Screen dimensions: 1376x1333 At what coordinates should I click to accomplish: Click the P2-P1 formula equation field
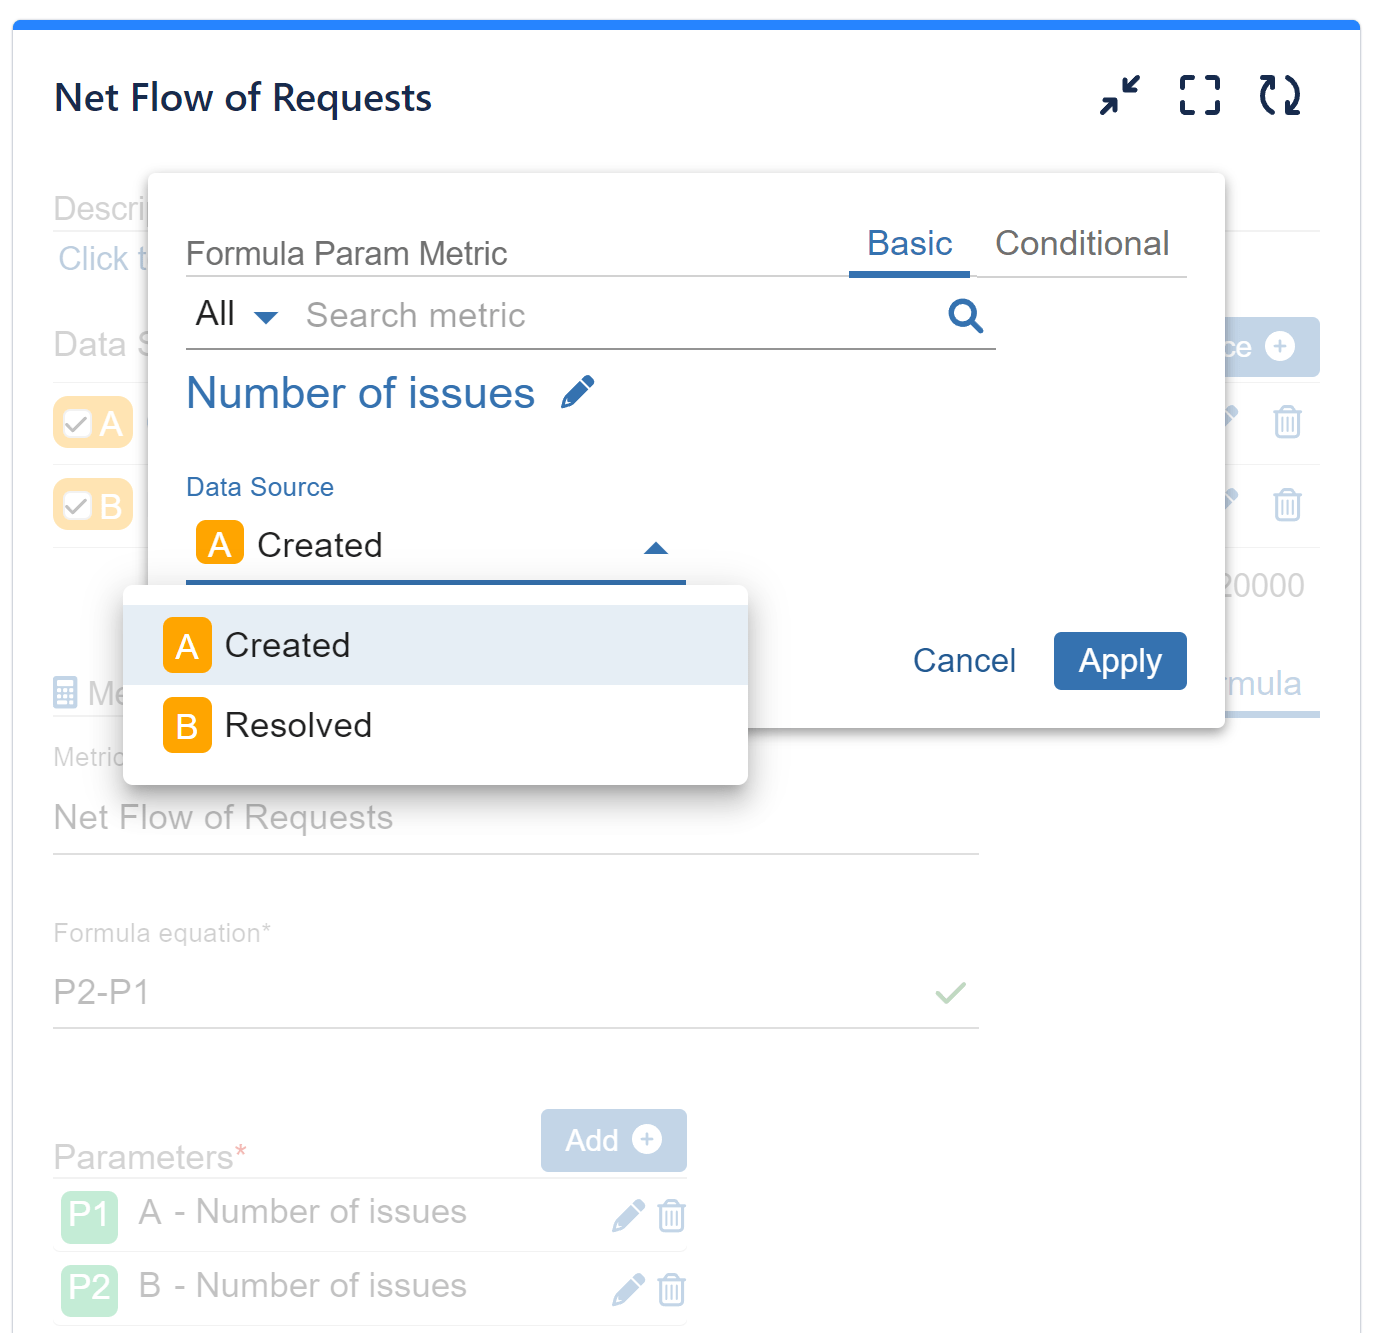point(400,992)
